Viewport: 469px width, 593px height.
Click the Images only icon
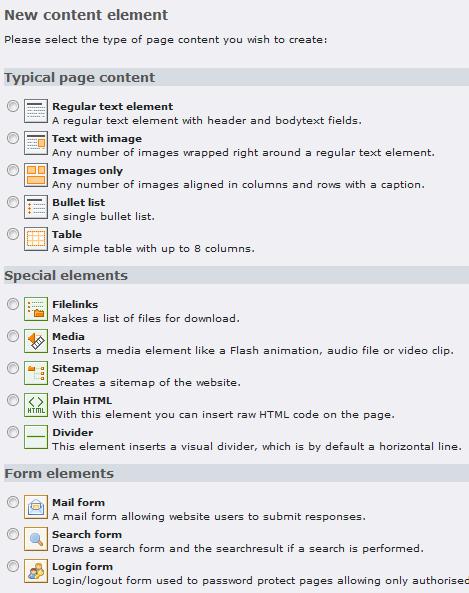[x=36, y=175]
